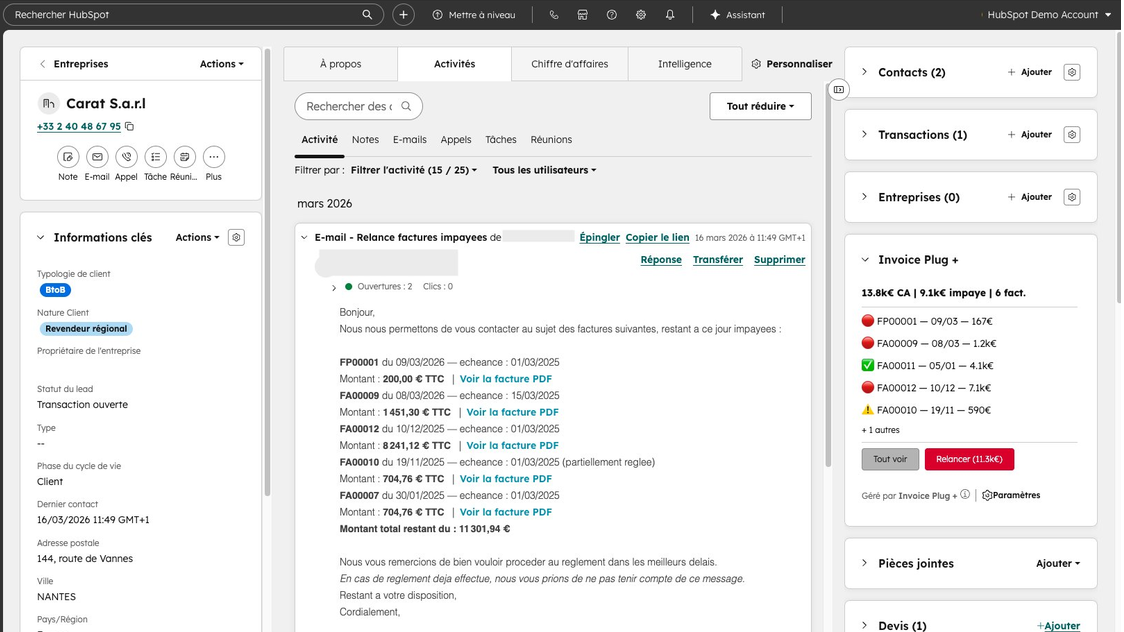Expand the Transactions (1) card
Screen dimensions: 1124x632
(x=865, y=134)
